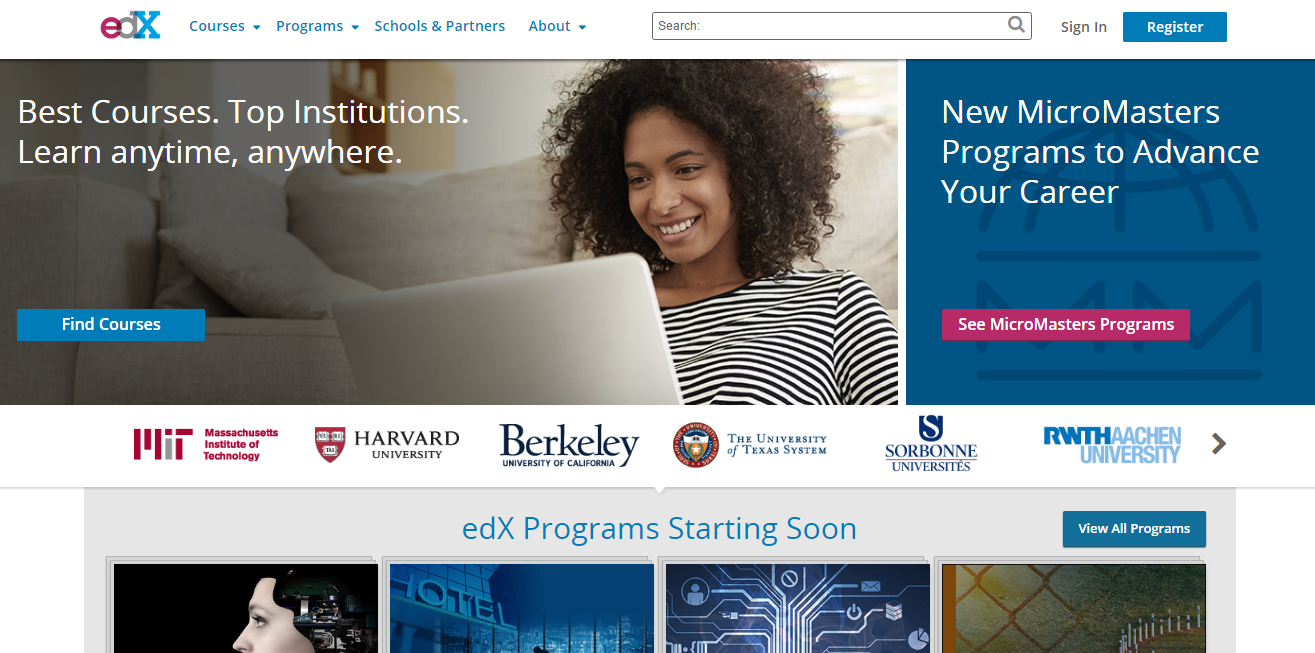This screenshot has width=1315, height=653.
Task: Select the Harvard University logo
Action: 387,444
